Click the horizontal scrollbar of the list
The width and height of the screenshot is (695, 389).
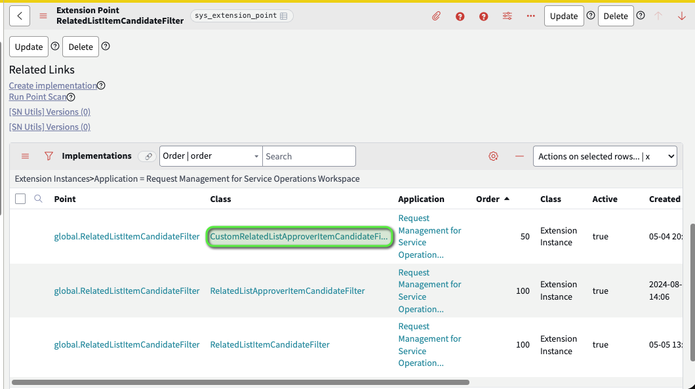(240, 382)
